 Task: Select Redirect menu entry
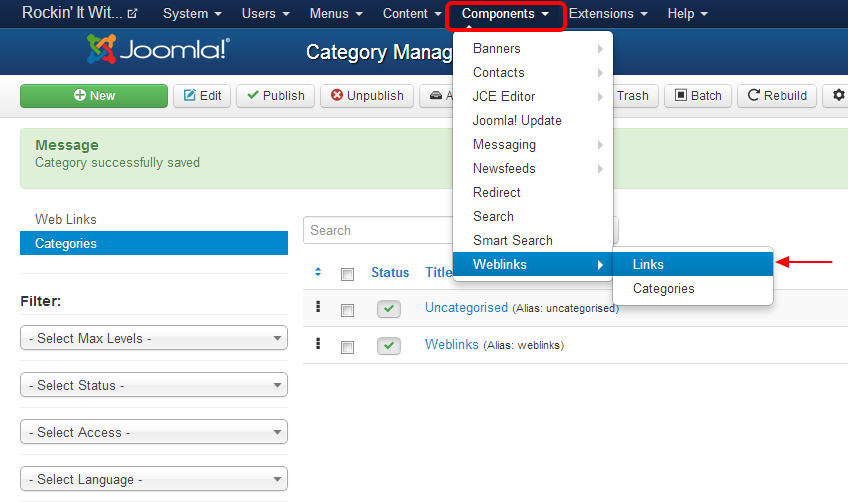[x=533, y=193]
